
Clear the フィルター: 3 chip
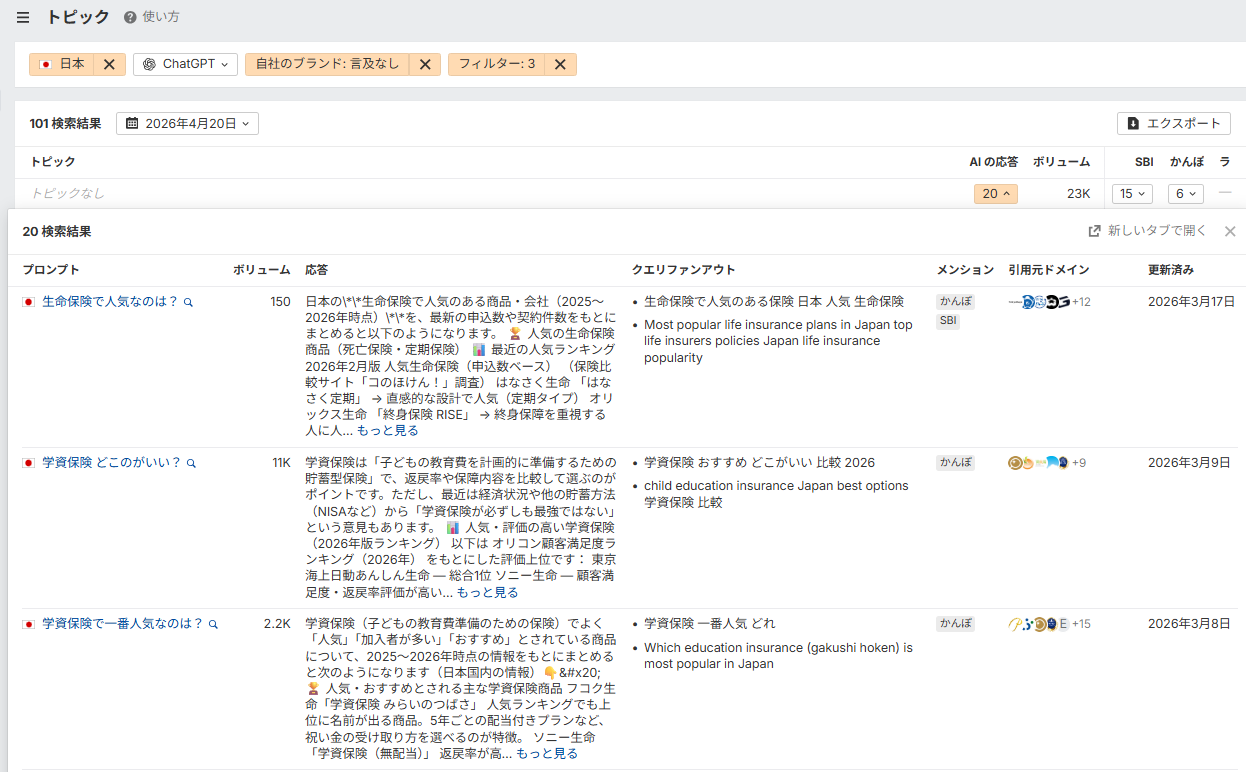(560, 64)
